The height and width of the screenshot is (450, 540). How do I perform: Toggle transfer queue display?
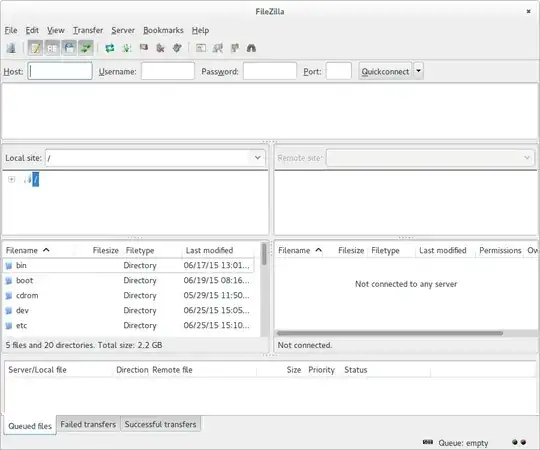(86, 48)
